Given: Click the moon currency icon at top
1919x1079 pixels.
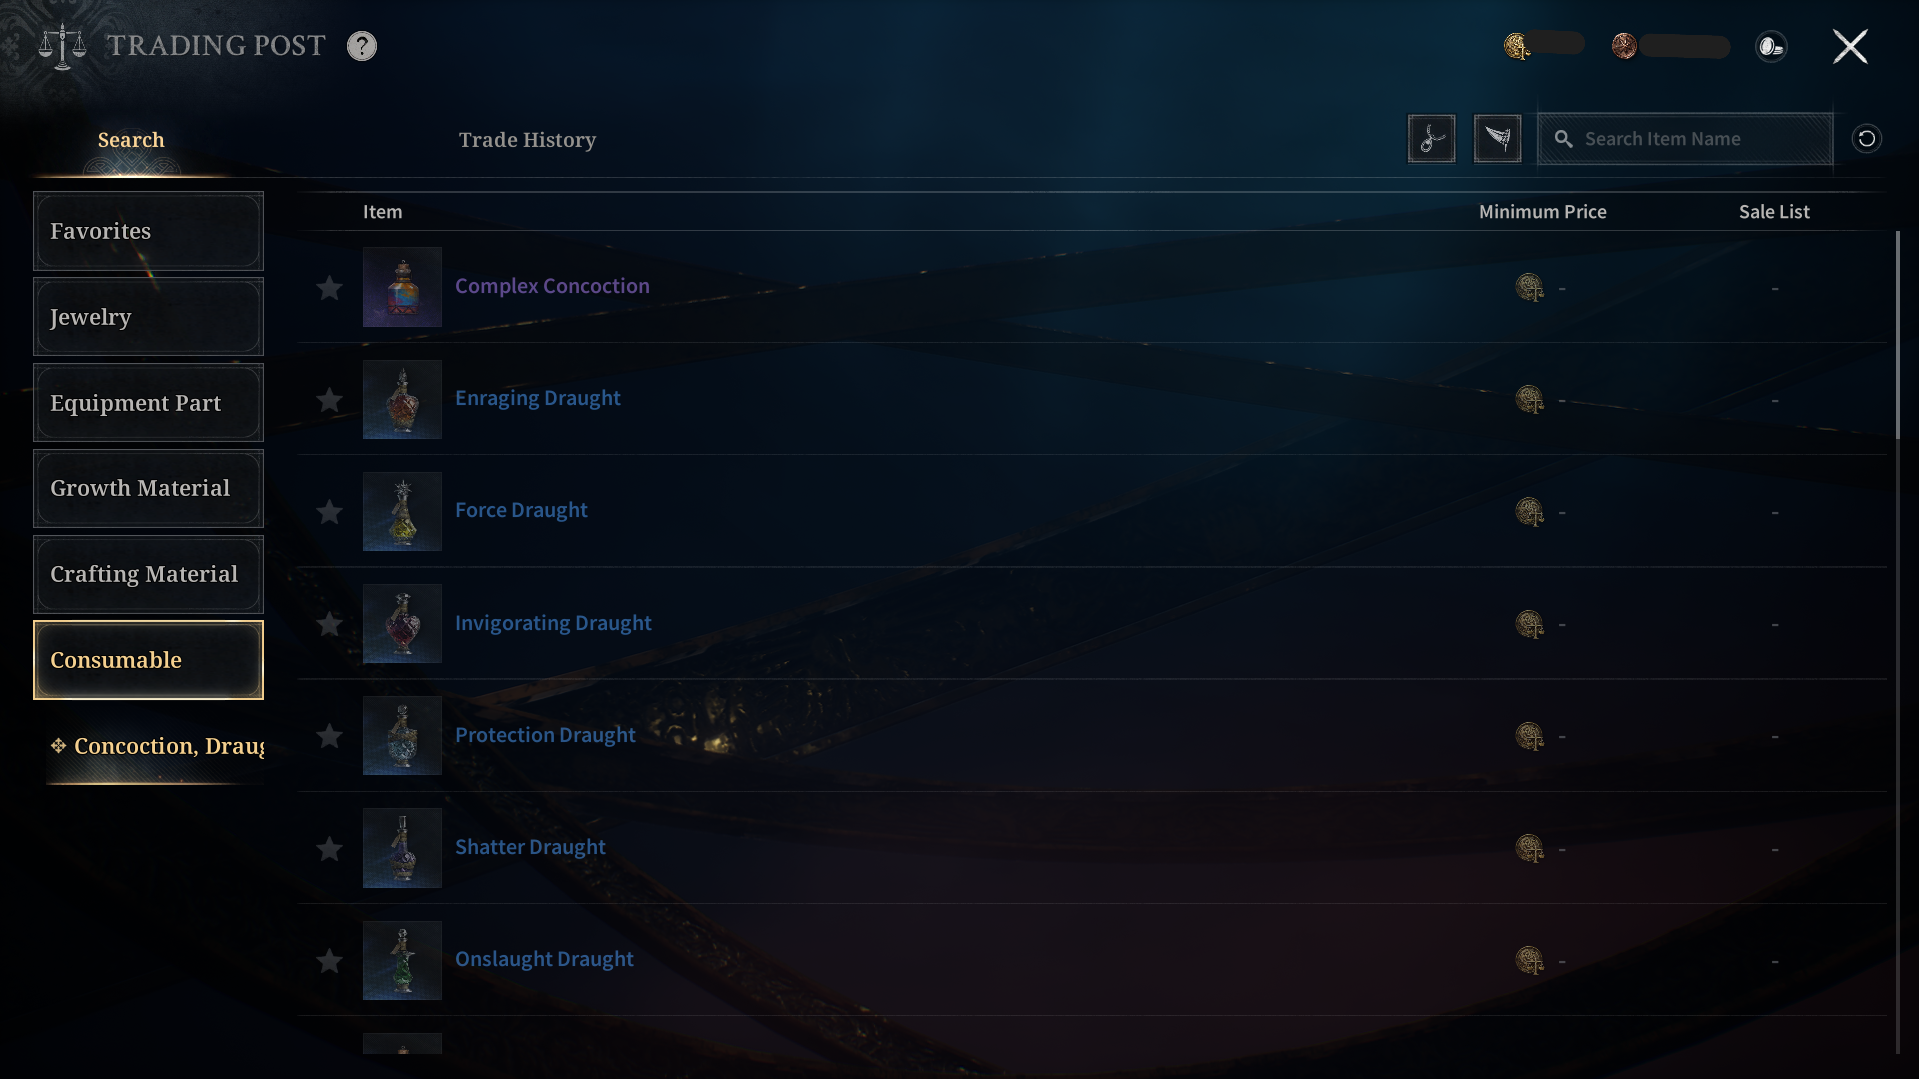Looking at the screenshot, I should pos(1771,46).
